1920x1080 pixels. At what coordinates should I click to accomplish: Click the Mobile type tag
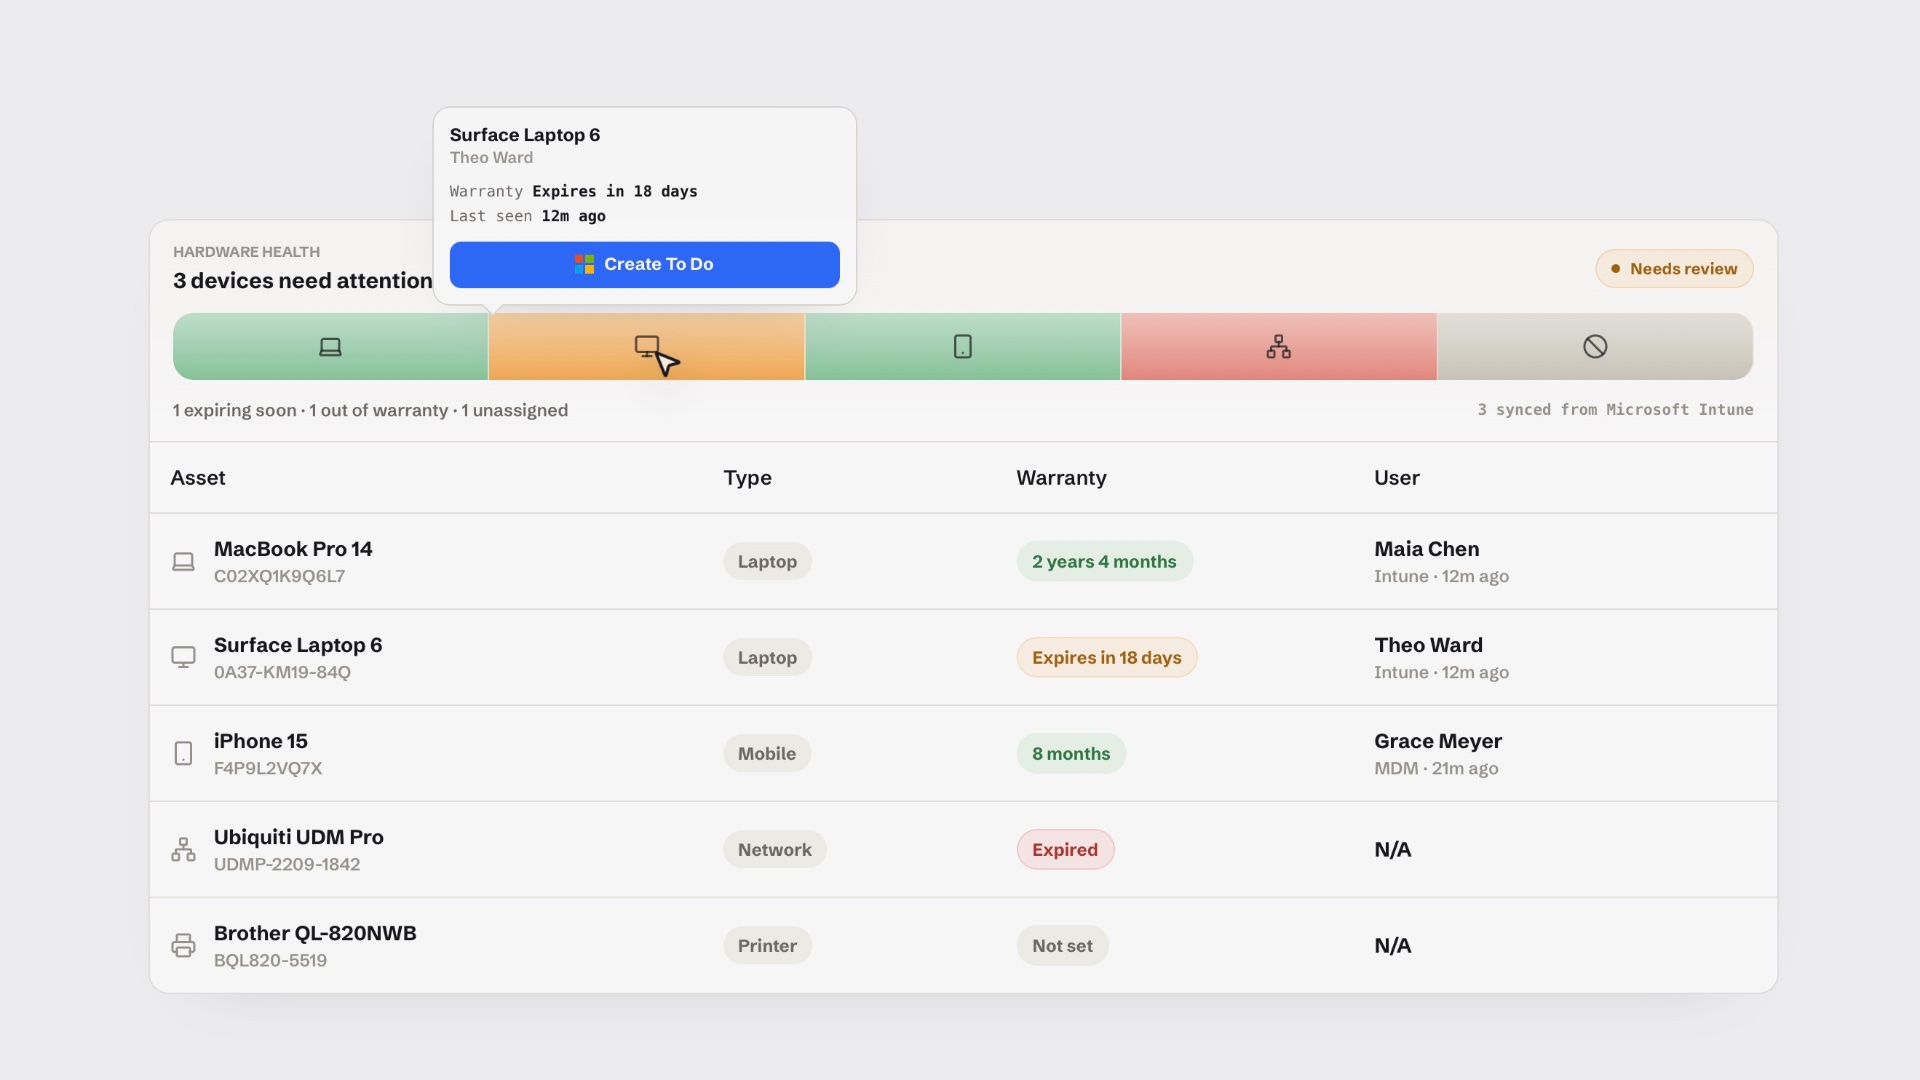click(x=767, y=754)
